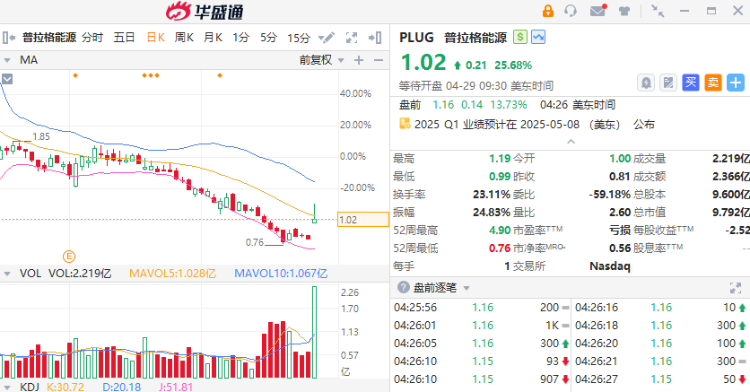
Task: Click the Nasdaq exchange value
Action: [x=610, y=266]
